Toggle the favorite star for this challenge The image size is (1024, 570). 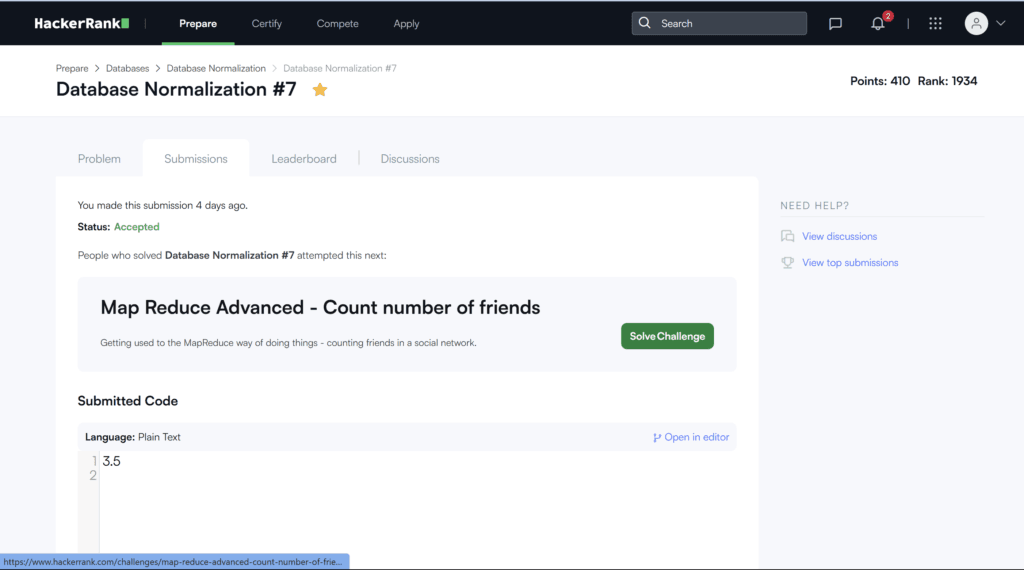pos(319,89)
